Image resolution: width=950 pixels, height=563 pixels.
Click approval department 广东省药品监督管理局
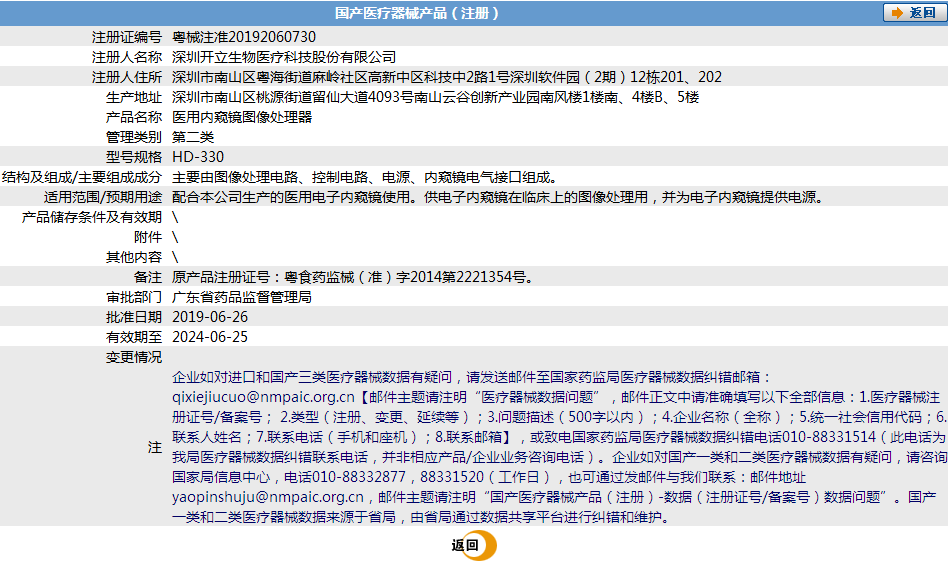[x=242, y=297]
